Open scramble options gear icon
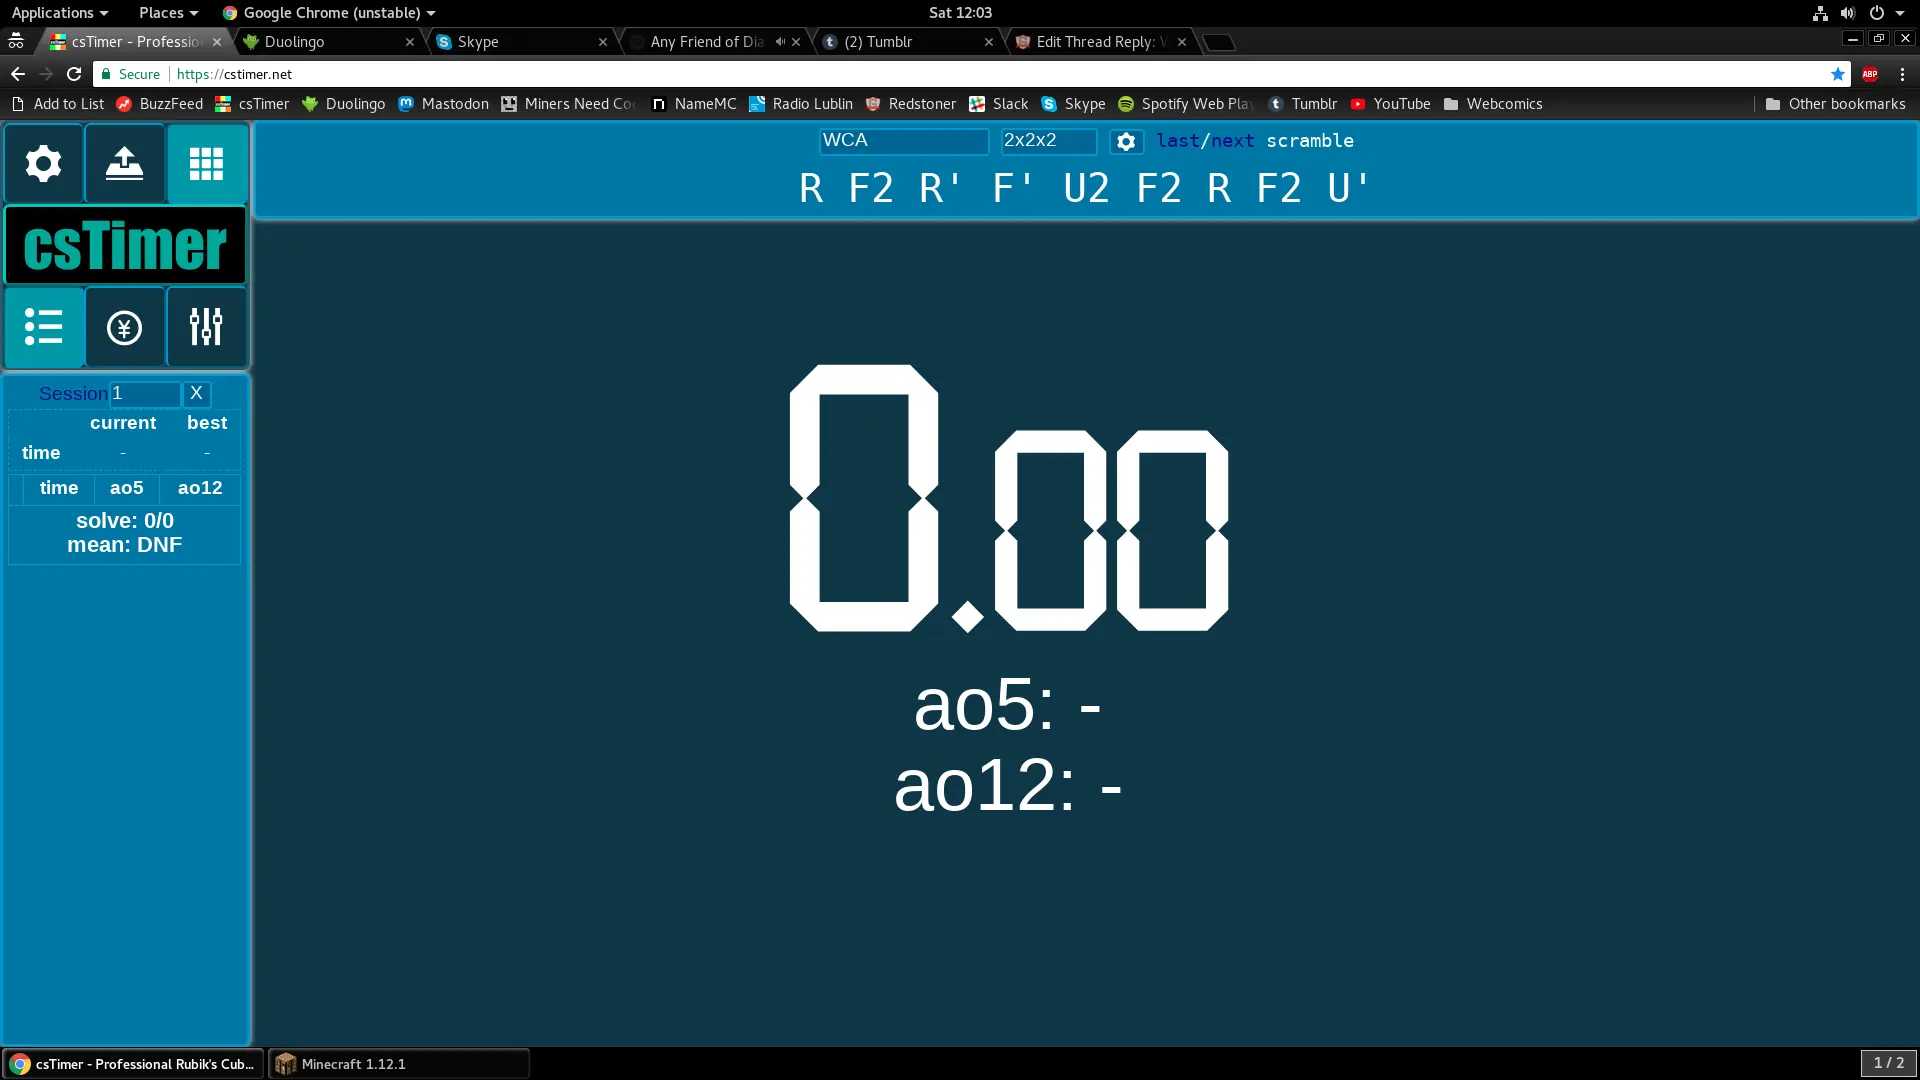This screenshot has height=1080, width=1920. click(1126, 142)
